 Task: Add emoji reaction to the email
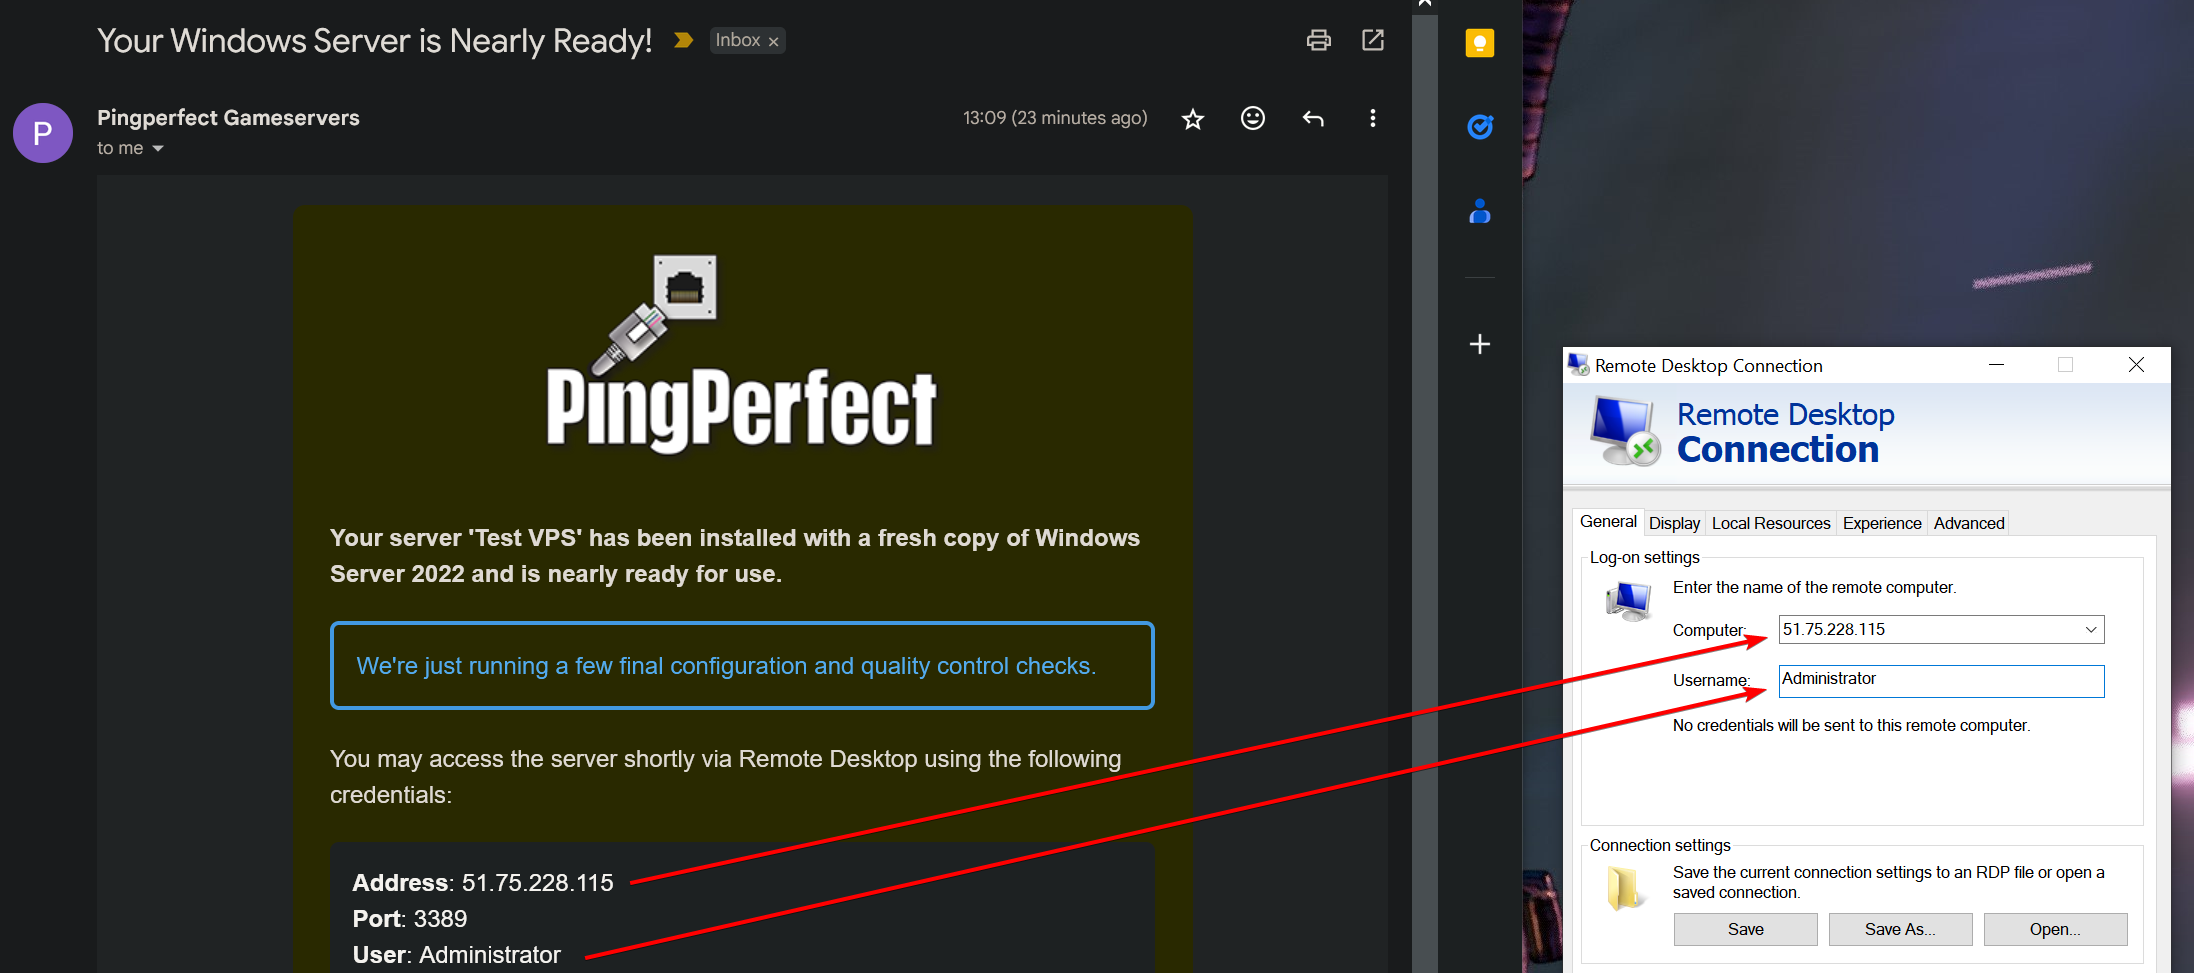(x=1252, y=119)
